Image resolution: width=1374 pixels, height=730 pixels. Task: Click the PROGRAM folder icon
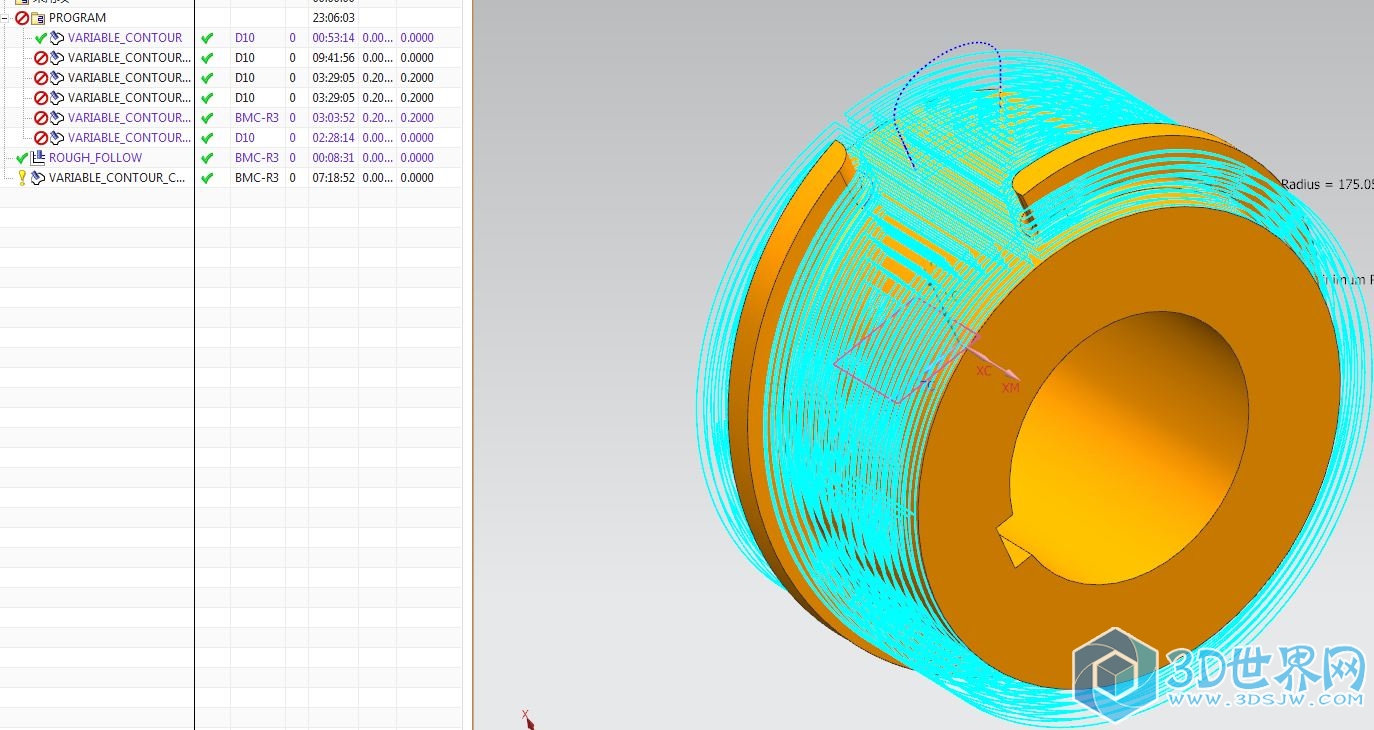[38, 18]
